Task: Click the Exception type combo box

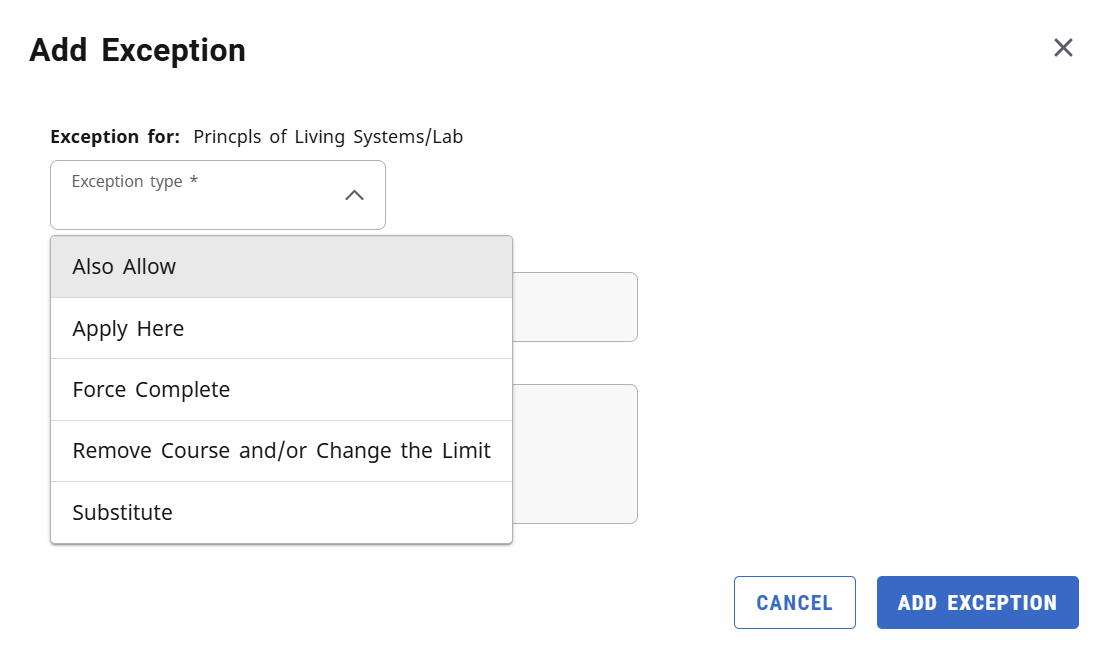Action: [x=218, y=195]
